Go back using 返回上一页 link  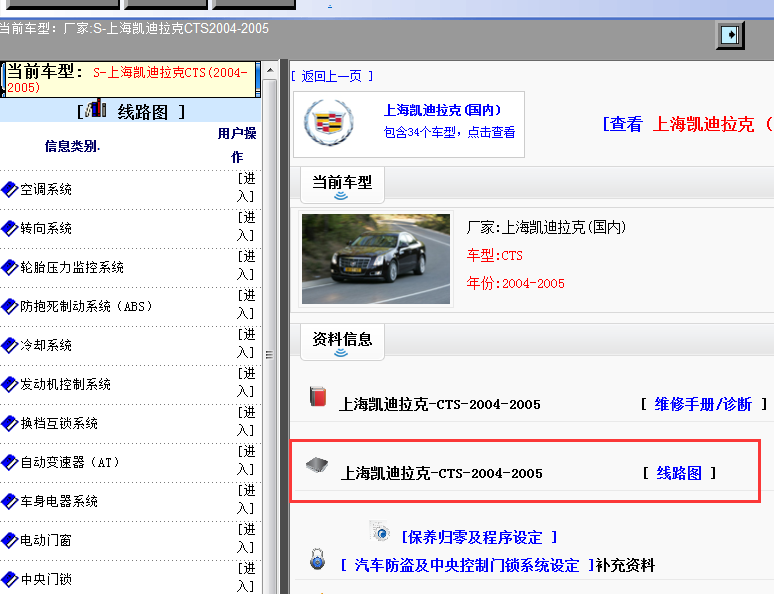(x=332, y=76)
